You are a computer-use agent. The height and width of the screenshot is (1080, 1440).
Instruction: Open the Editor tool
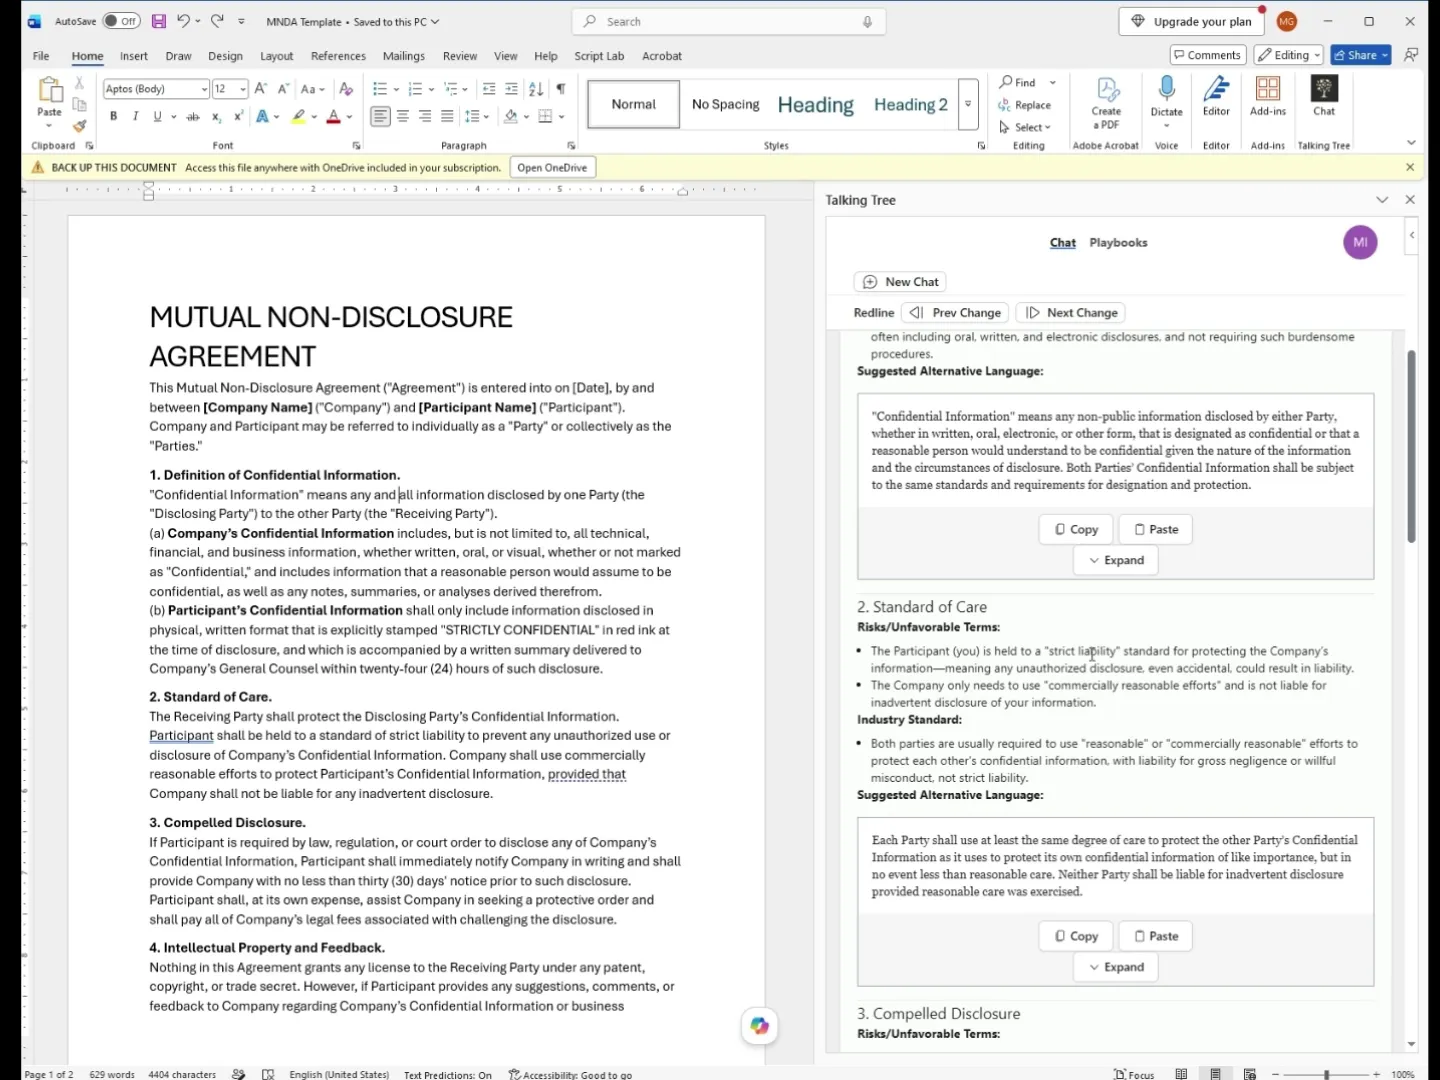(1216, 97)
